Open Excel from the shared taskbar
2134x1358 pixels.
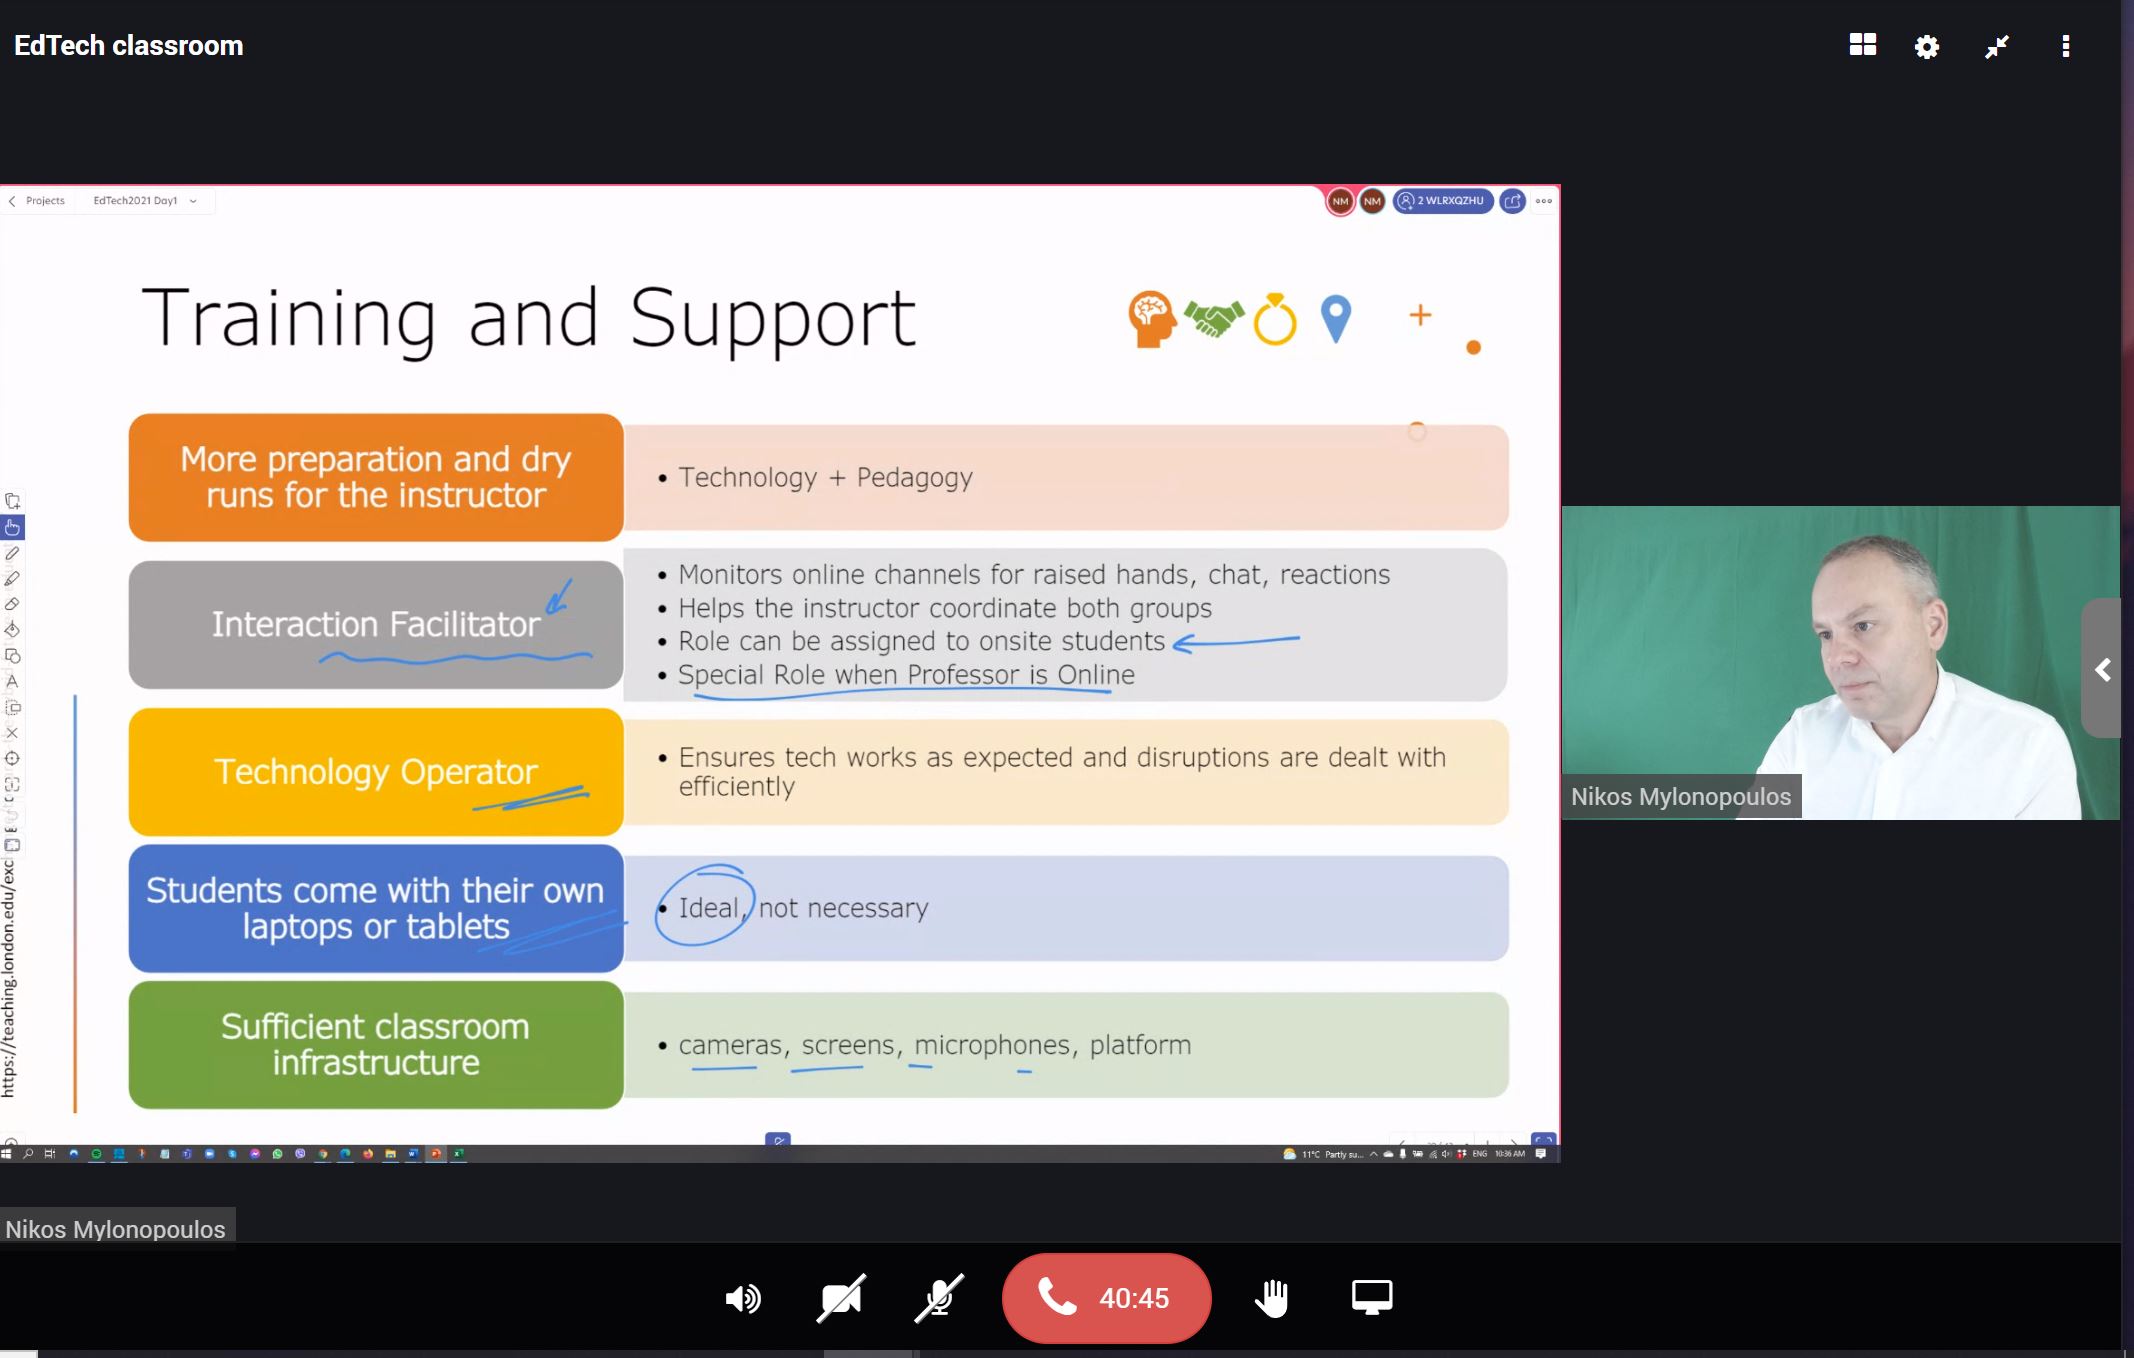pyautogui.click(x=459, y=1154)
